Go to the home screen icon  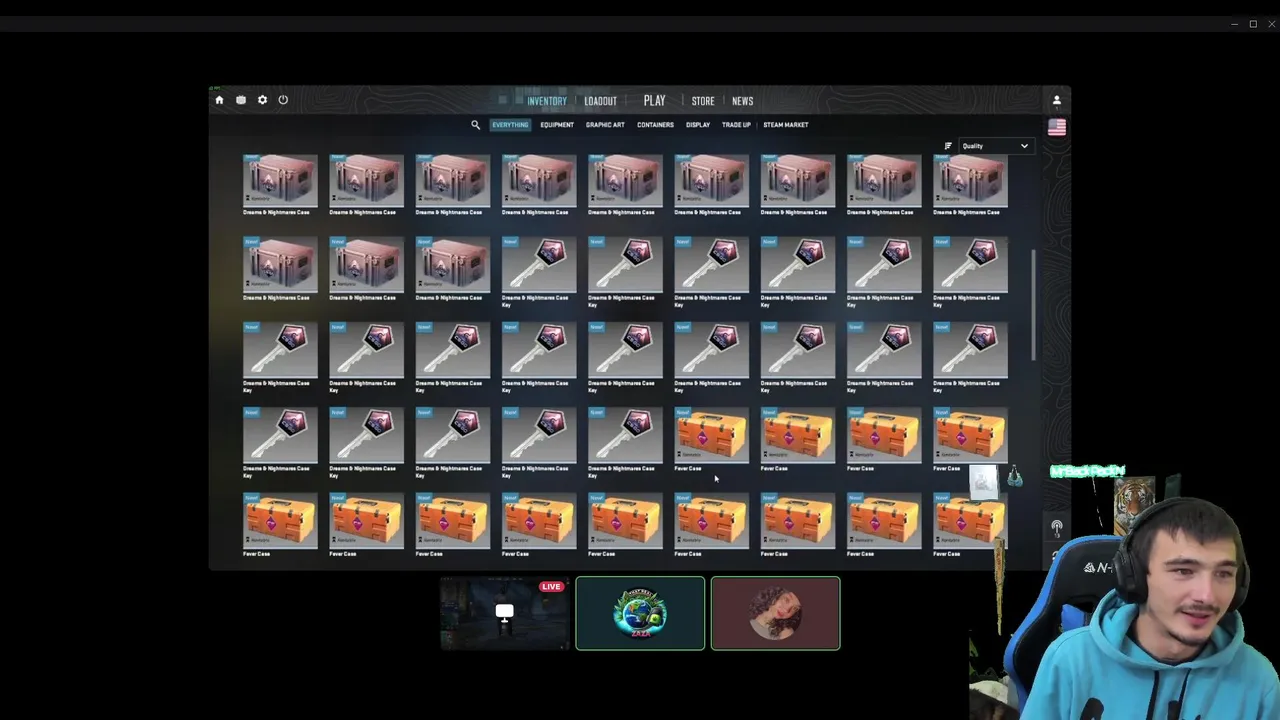219,100
